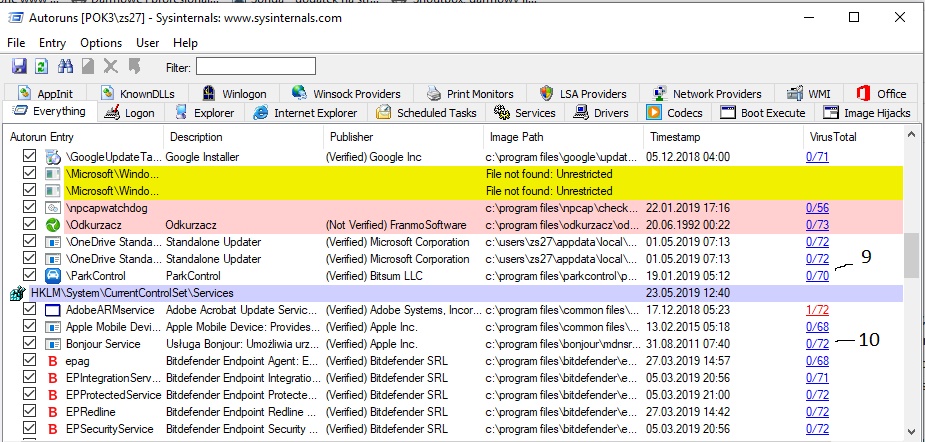The width and height of the screenshot is (925, 442).
Task: Open the Entry menu
Action: (53, 43)
